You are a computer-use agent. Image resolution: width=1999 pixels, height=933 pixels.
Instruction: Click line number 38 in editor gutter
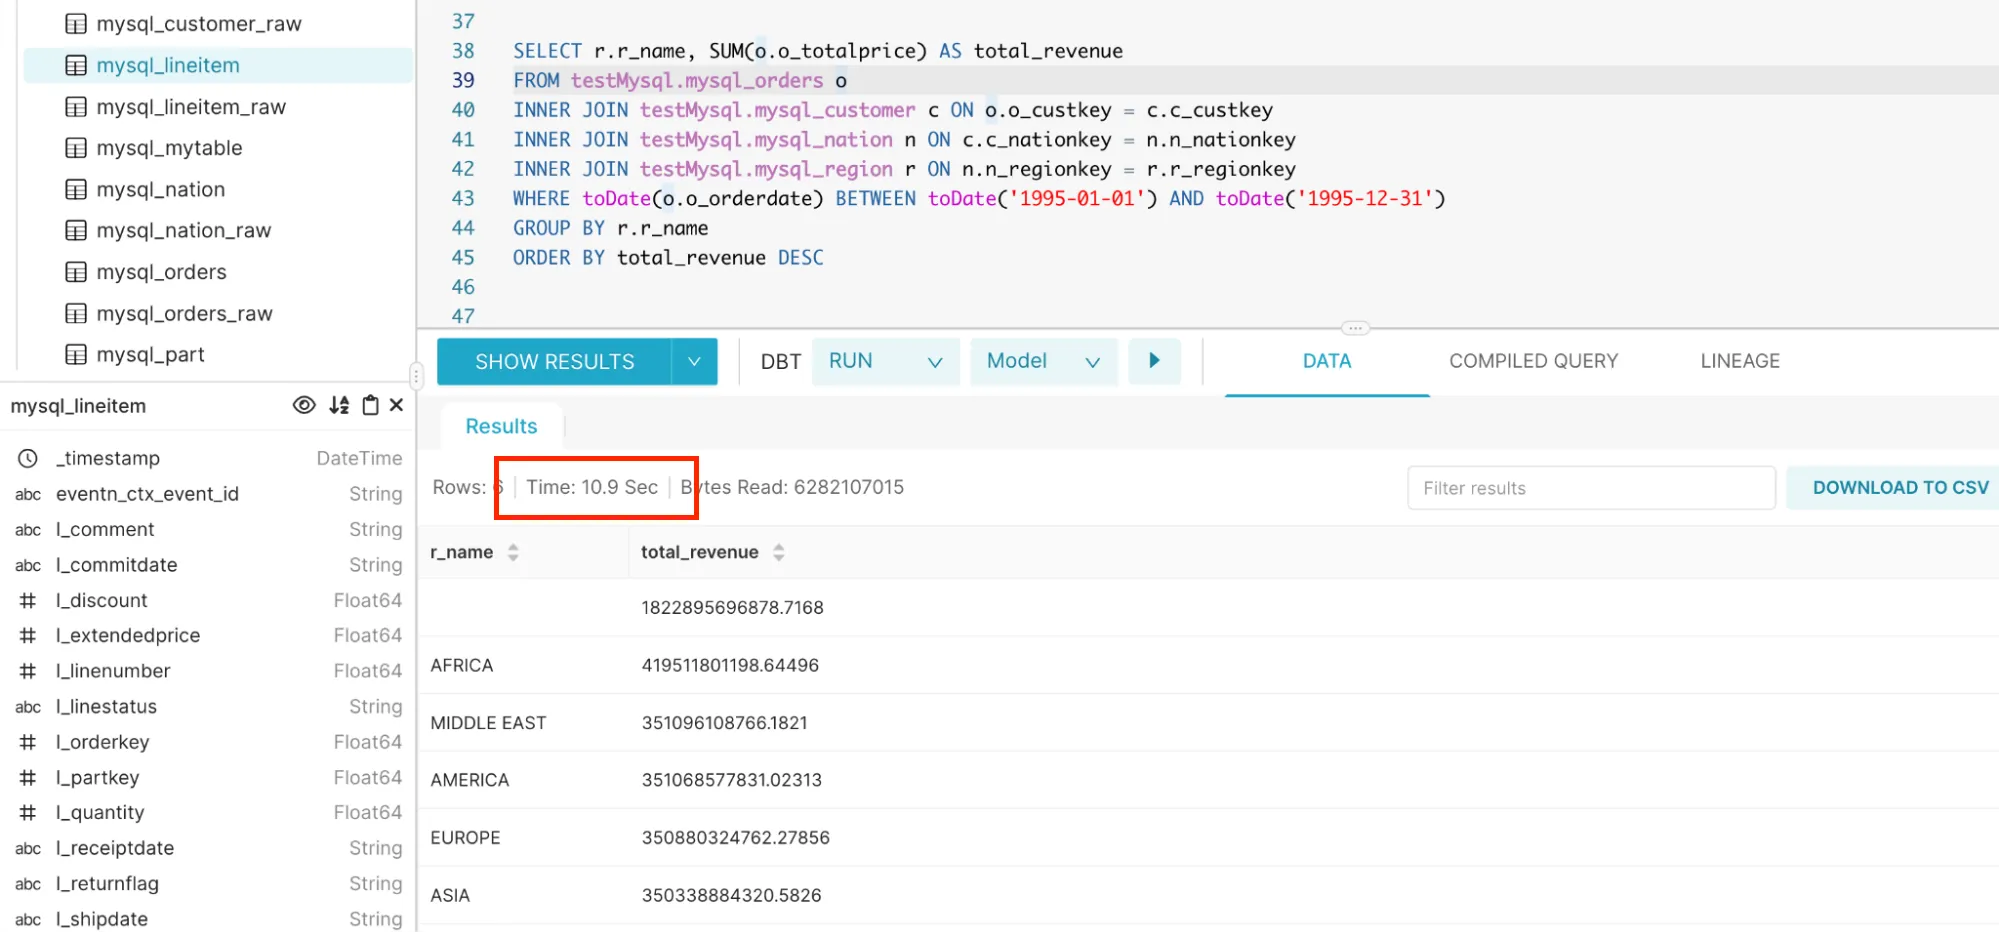[463, 51]
